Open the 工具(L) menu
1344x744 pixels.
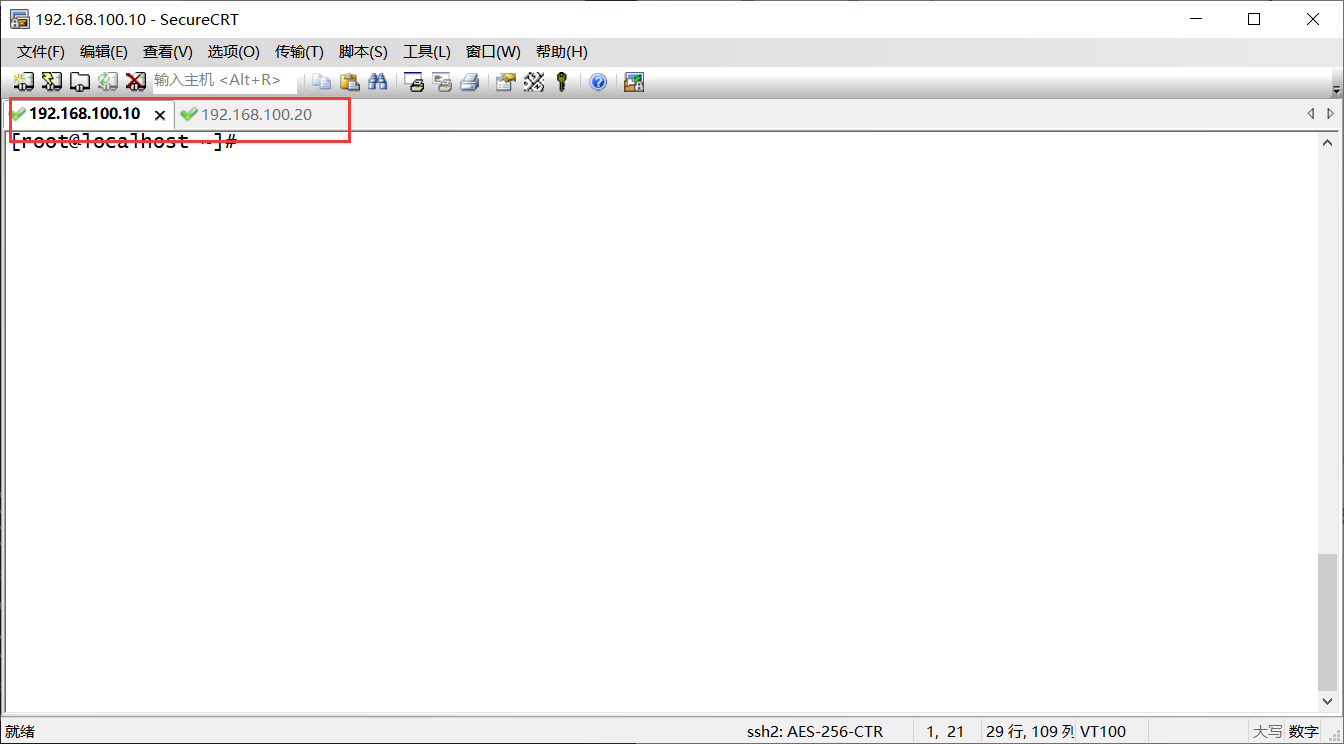click(427, 52)
